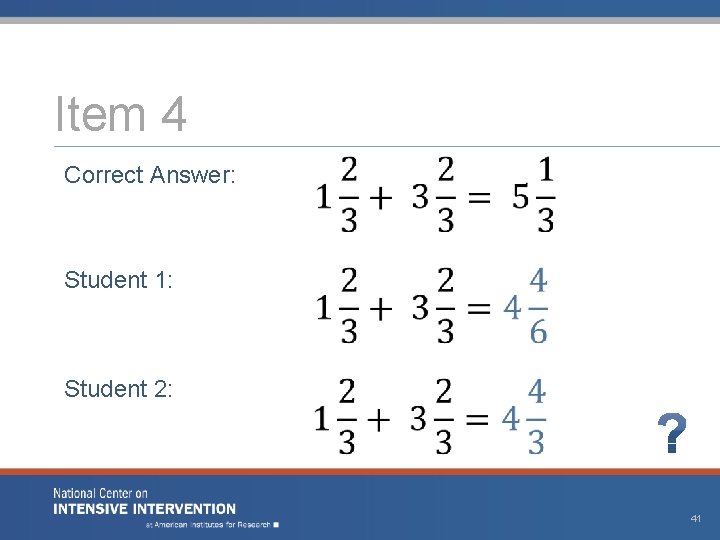Click the blue header bar at top
This screenshot has width=720, height=540.
[x=360, y=8]
